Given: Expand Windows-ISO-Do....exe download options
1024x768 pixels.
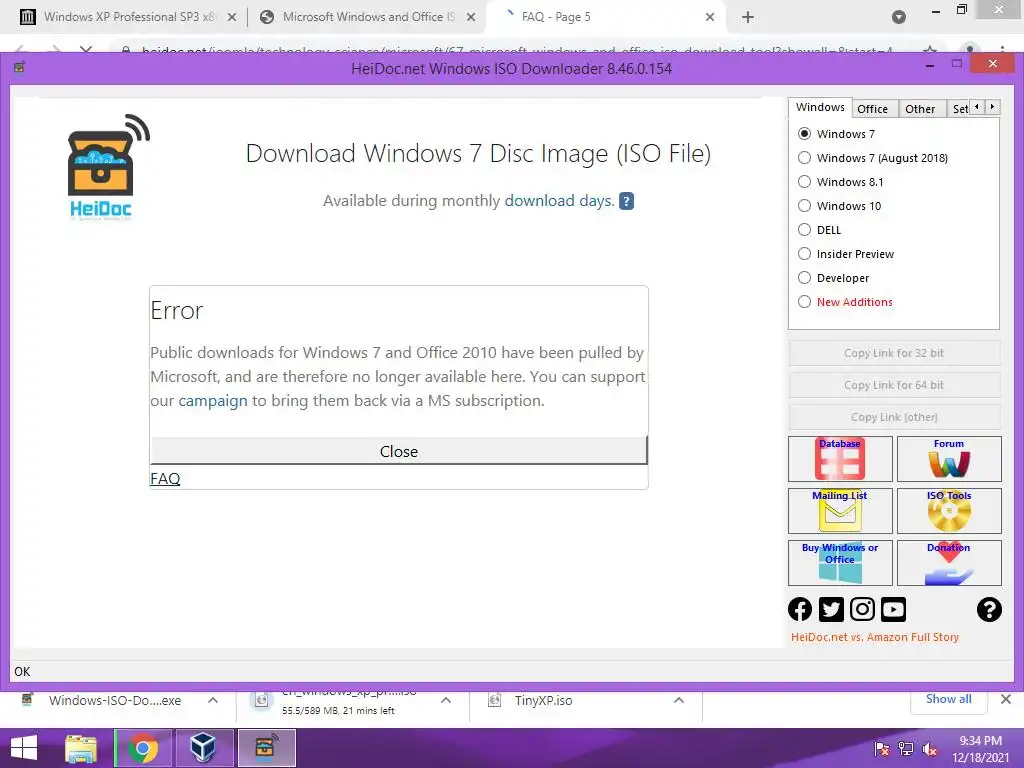Looking at the screenshot, I should click(212, 700).
